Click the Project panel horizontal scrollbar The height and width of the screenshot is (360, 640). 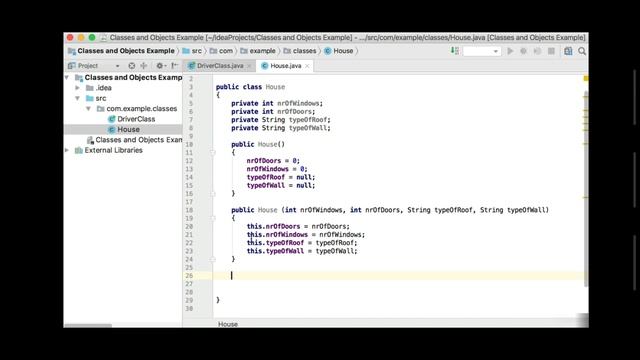point(88,325)
